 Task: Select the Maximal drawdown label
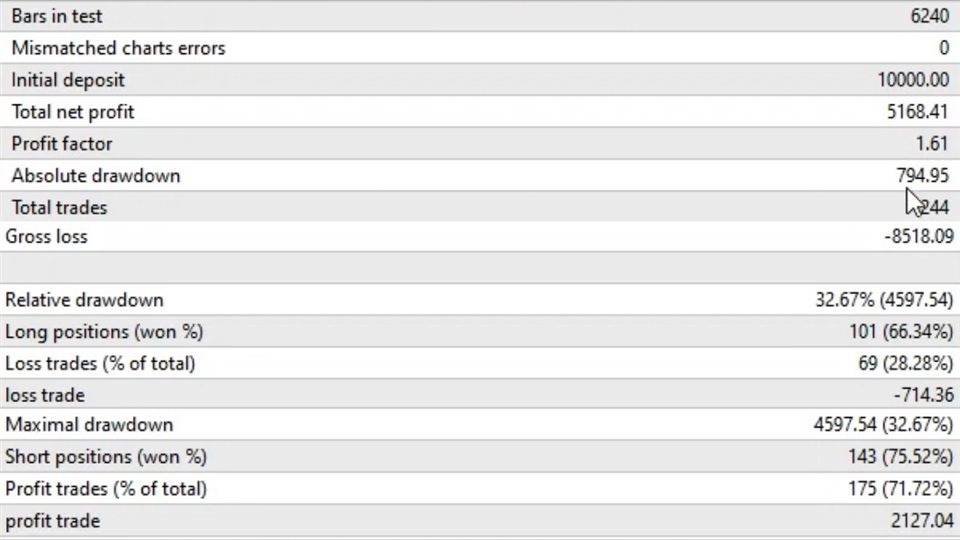click(89, 424)
